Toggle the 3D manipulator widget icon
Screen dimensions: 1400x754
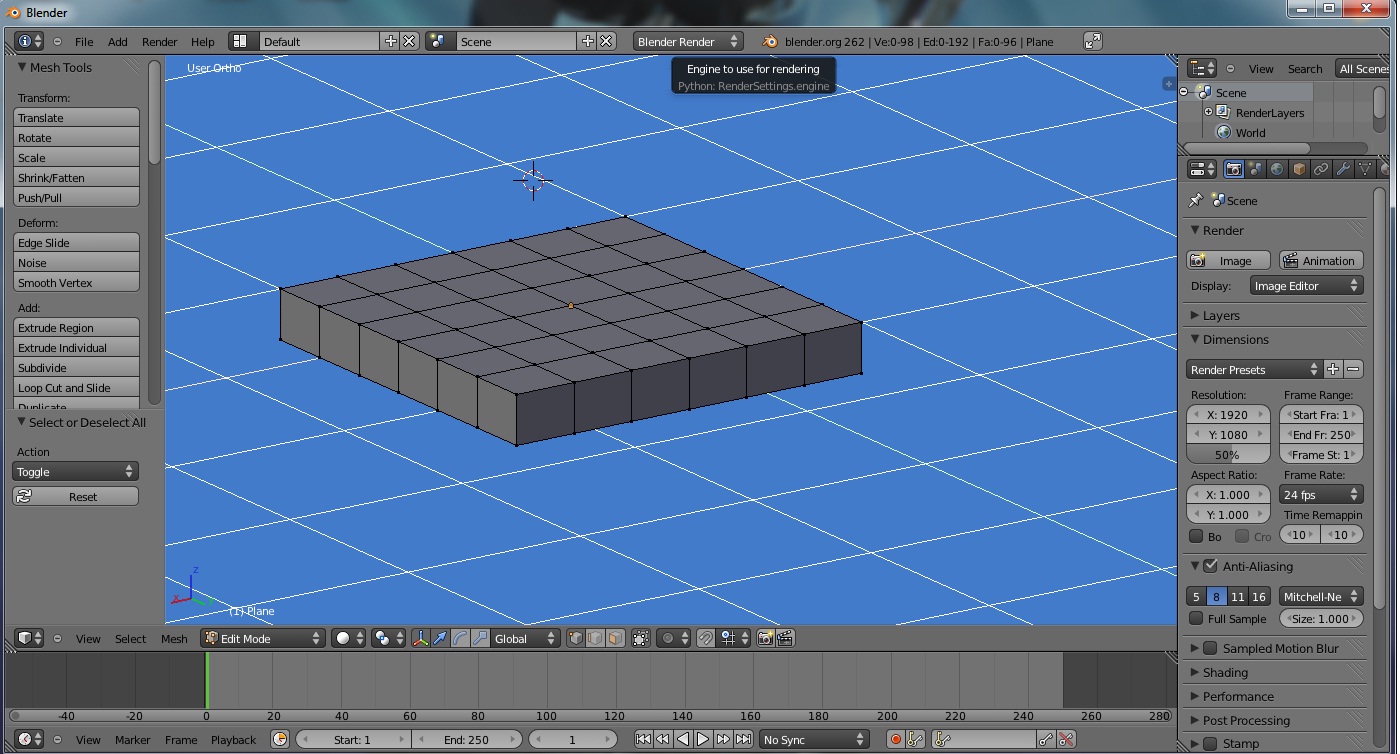421,638
